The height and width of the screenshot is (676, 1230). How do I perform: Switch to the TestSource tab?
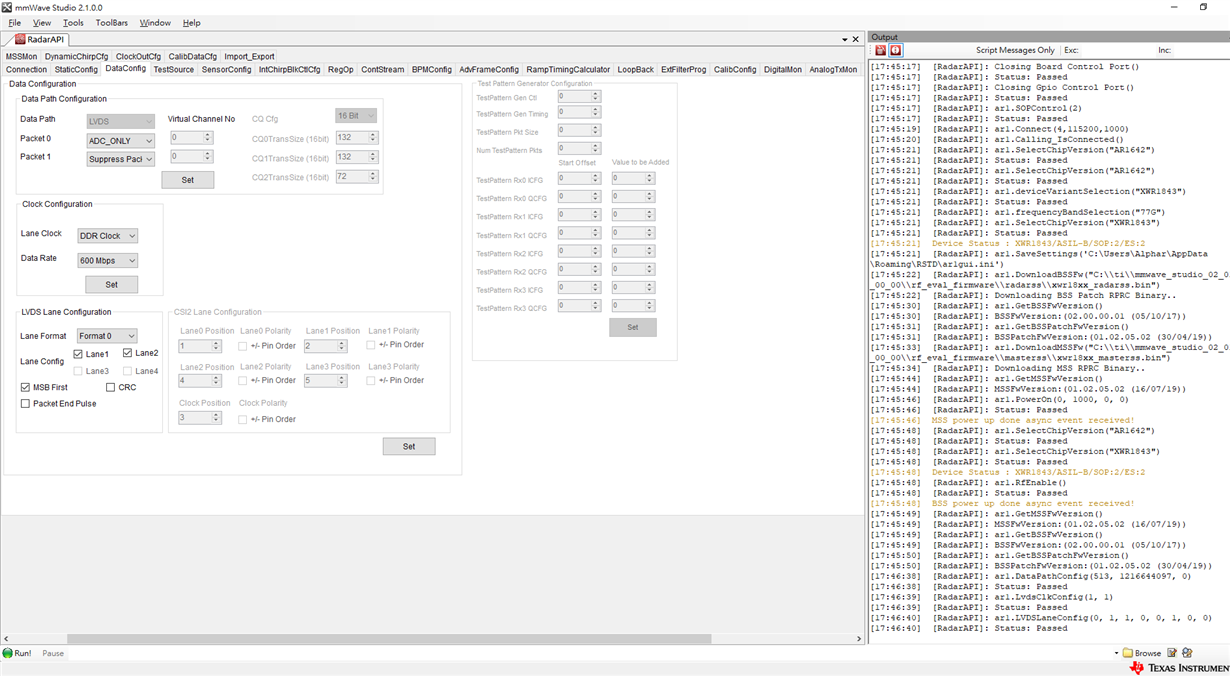pyautogui.click(x=174, y=70)
